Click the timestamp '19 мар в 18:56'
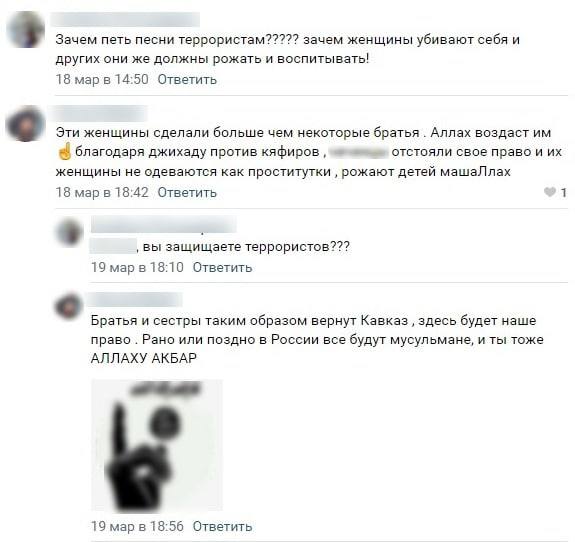This screenshot has height=542, width=575. [137, 527]
